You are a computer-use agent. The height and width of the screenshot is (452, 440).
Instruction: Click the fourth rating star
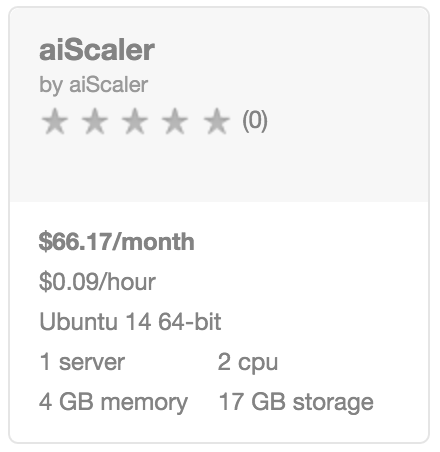175,121
